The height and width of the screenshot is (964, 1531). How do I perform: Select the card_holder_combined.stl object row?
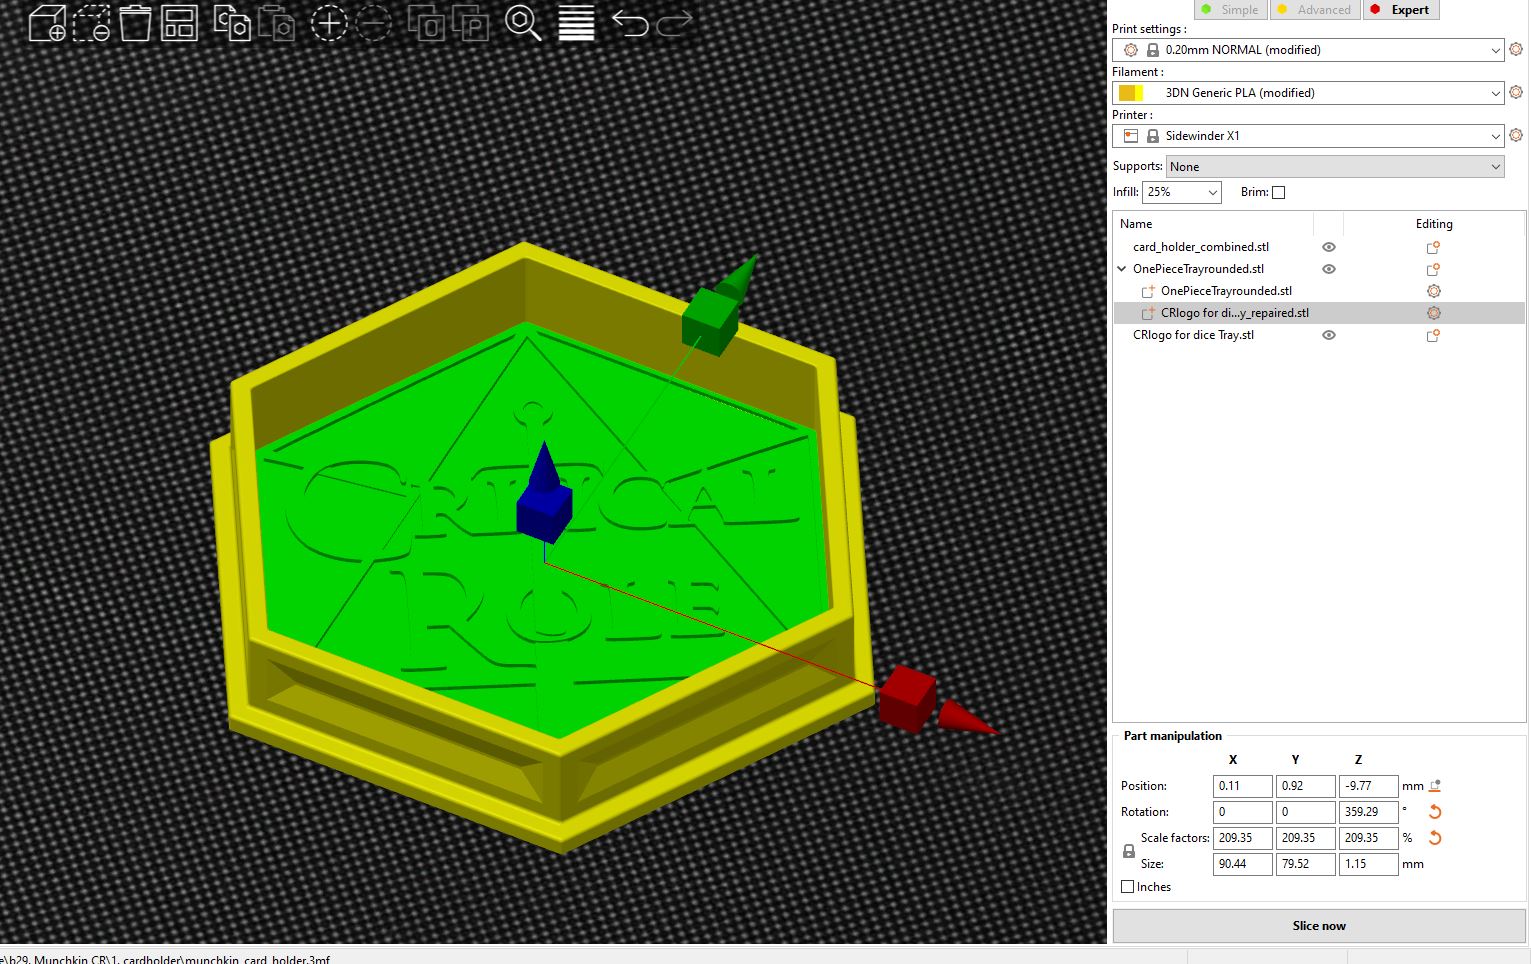click(x=1319, y=247)
